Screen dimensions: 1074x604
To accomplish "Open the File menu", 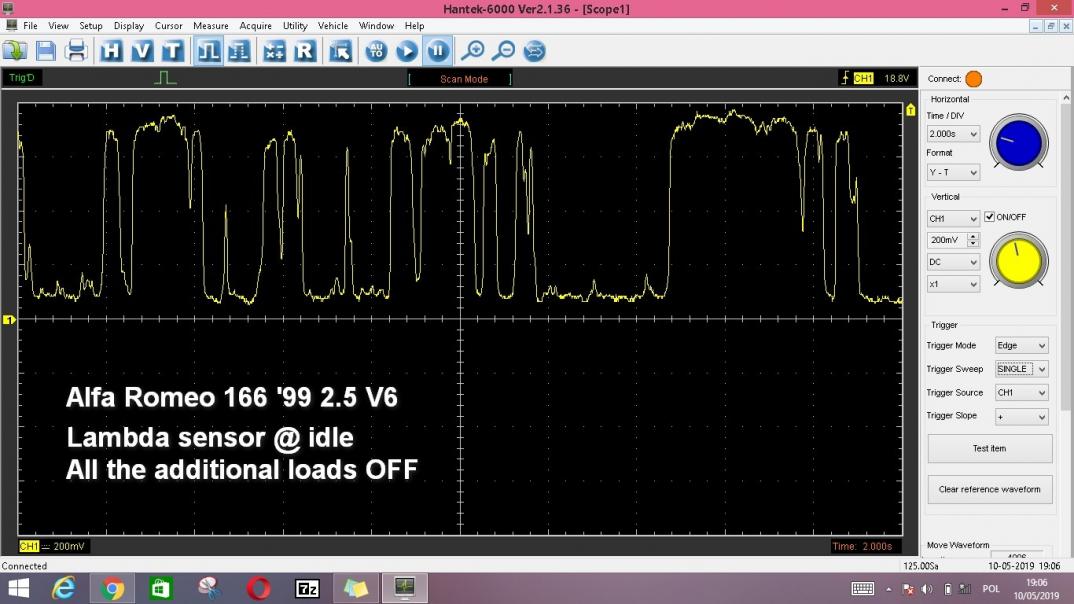I will 30,25.
